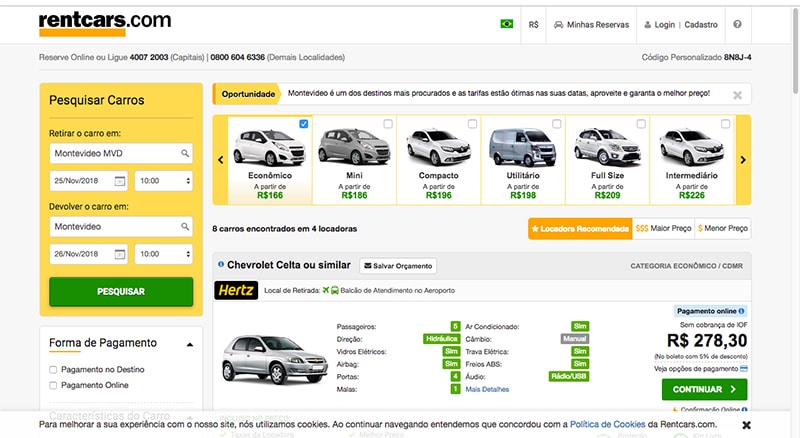Open the R$ currency selector
The image size is (800, 438).
click(533, 25)
